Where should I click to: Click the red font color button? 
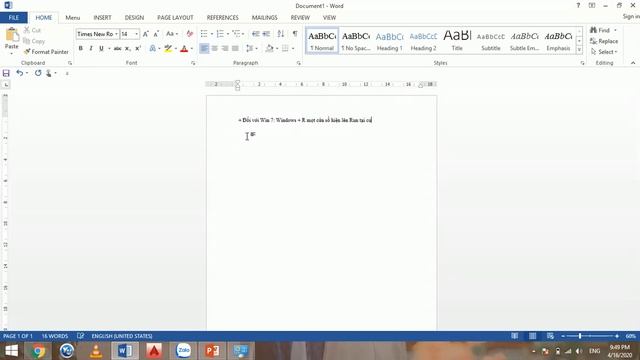[184, 49]
